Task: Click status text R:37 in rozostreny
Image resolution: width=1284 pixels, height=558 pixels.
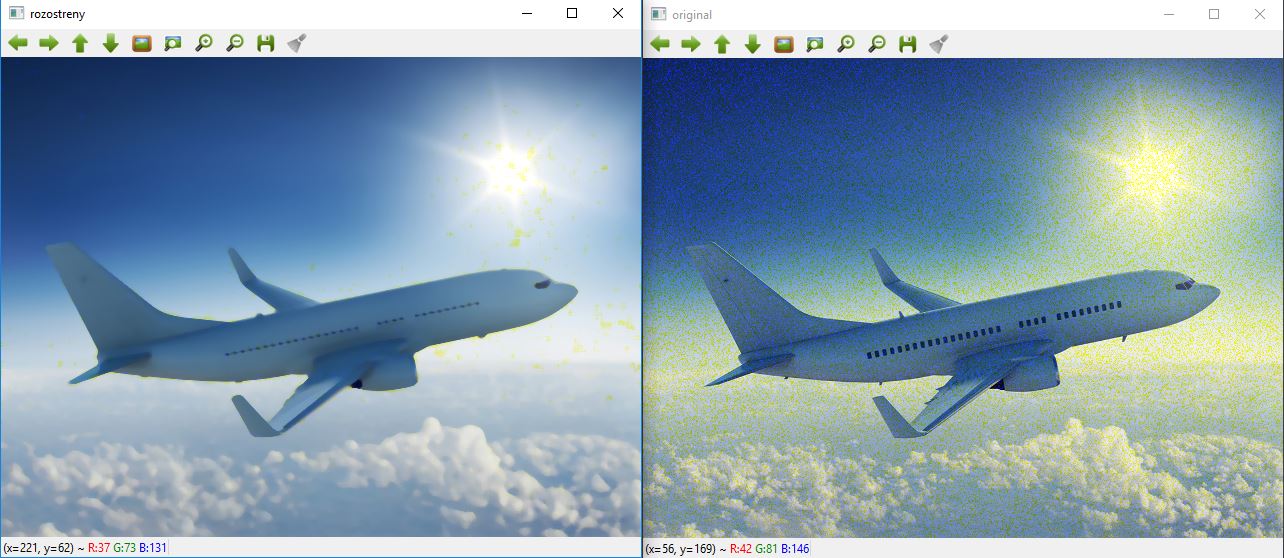Action: click(99, 548)
